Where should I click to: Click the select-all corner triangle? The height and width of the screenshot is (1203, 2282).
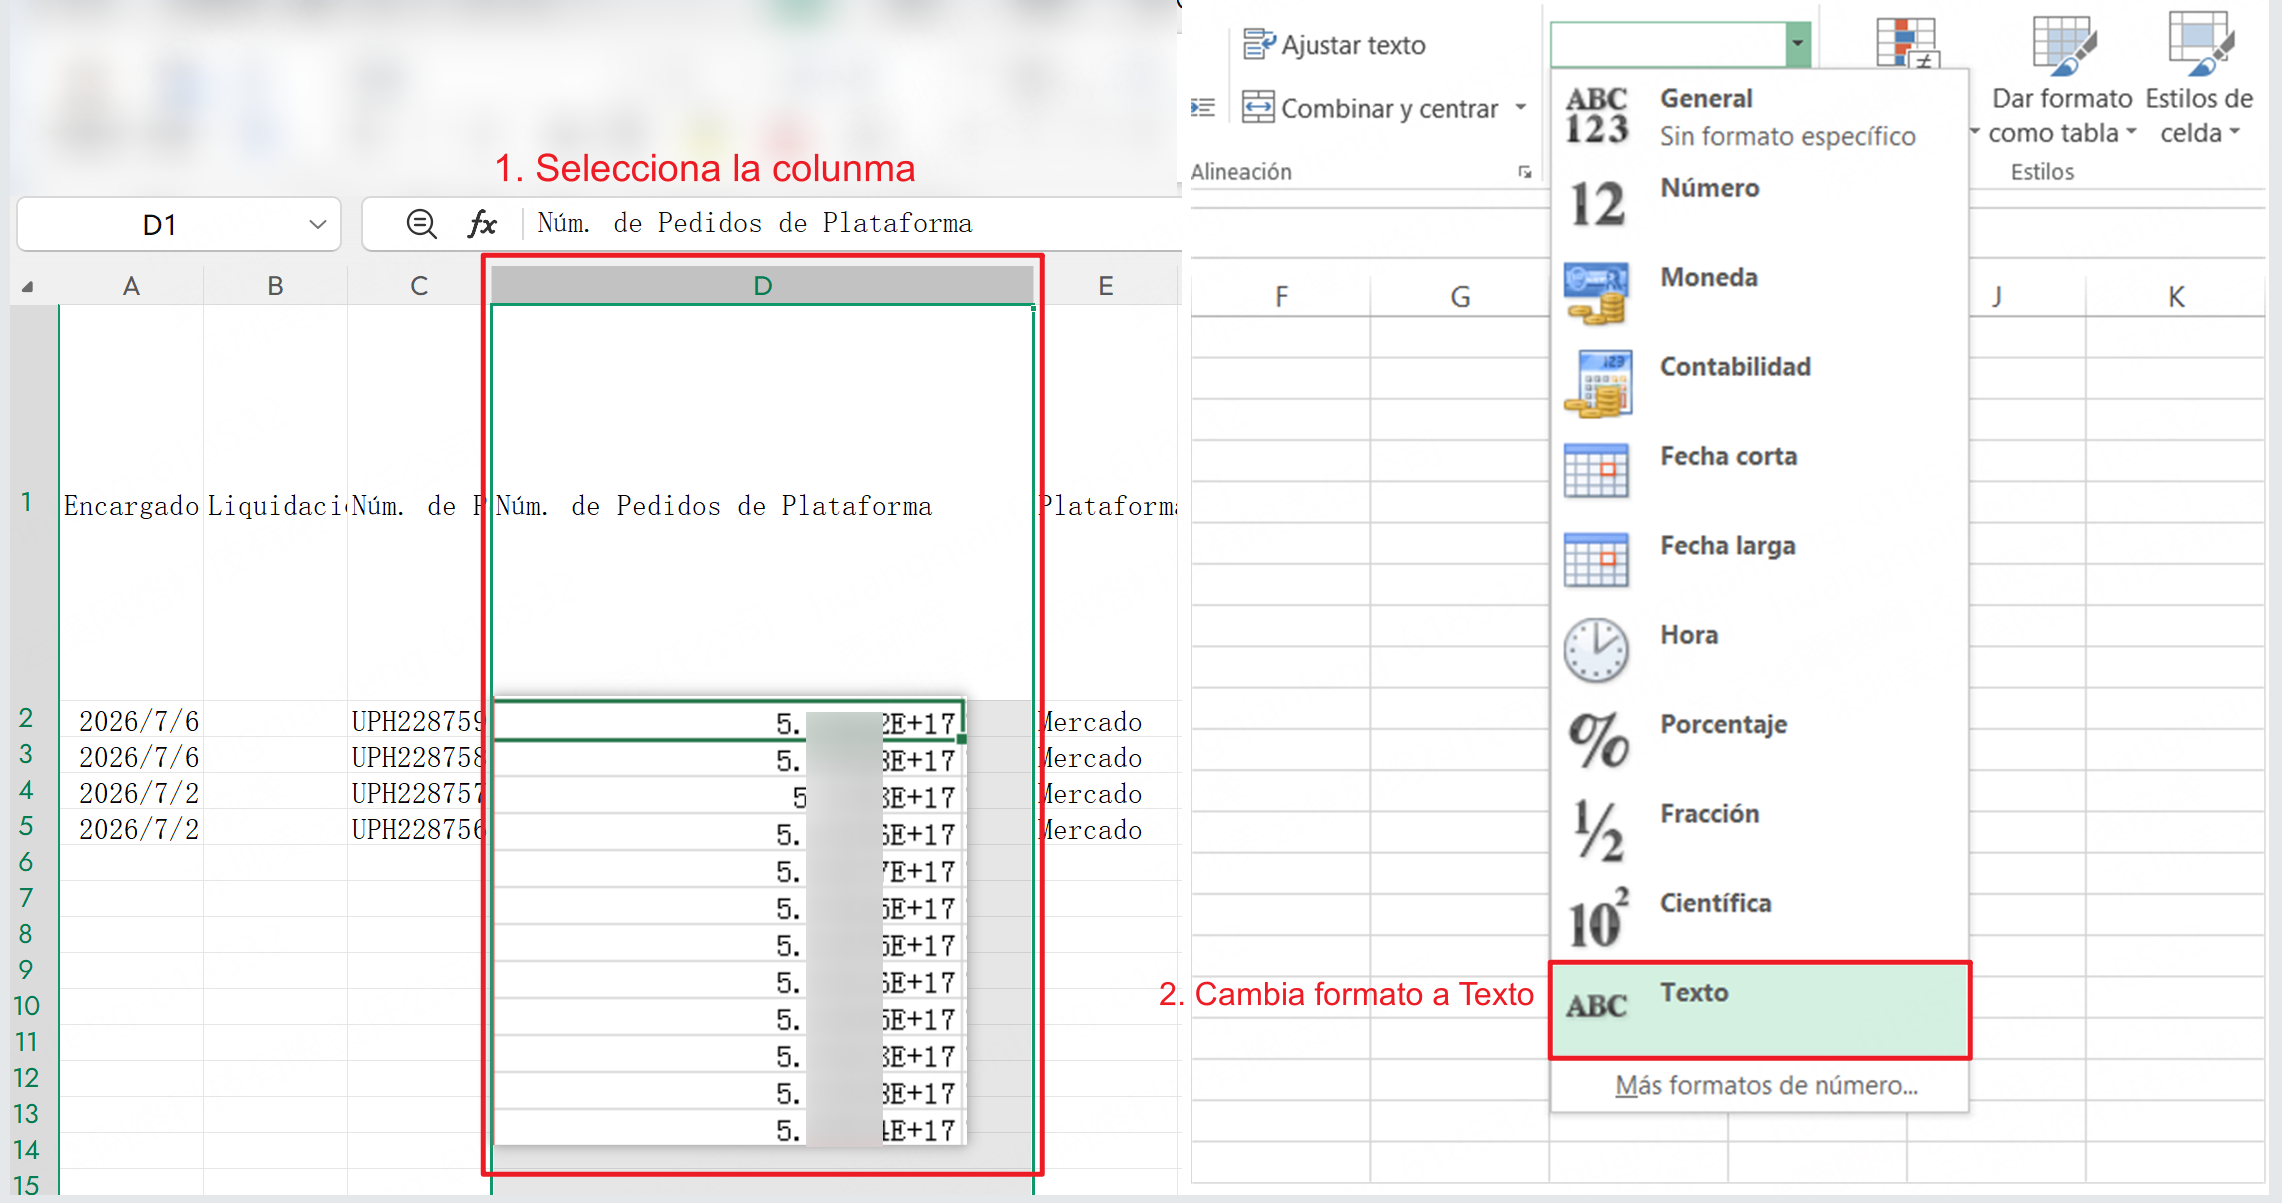28,287
